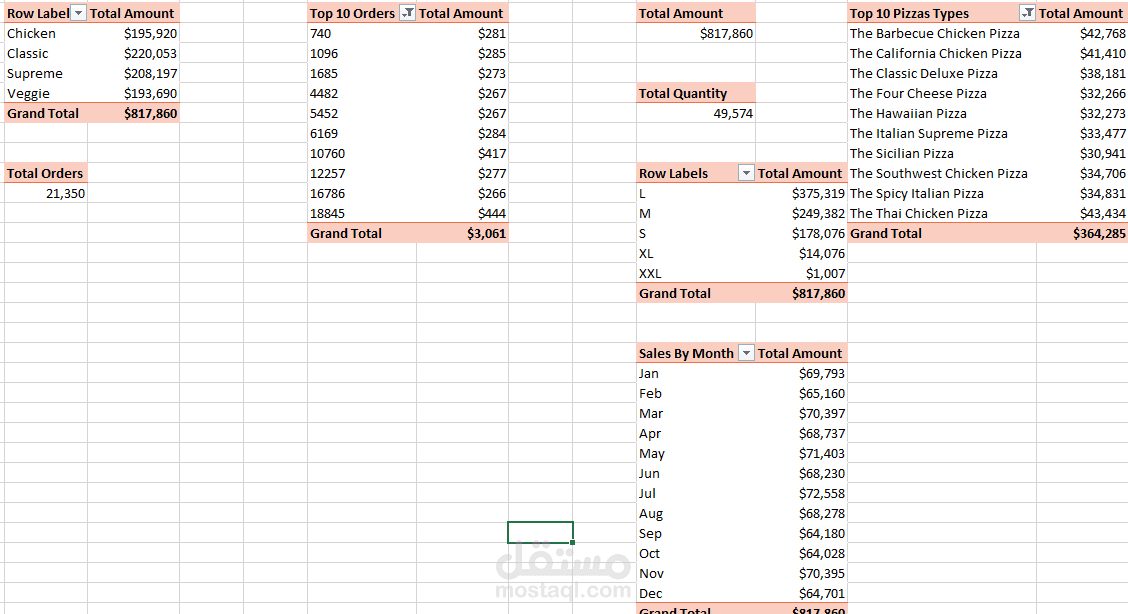Screen dimensions: 1128x614
Task: Click the $375,319 size L amount
Action: coord(801,193)
